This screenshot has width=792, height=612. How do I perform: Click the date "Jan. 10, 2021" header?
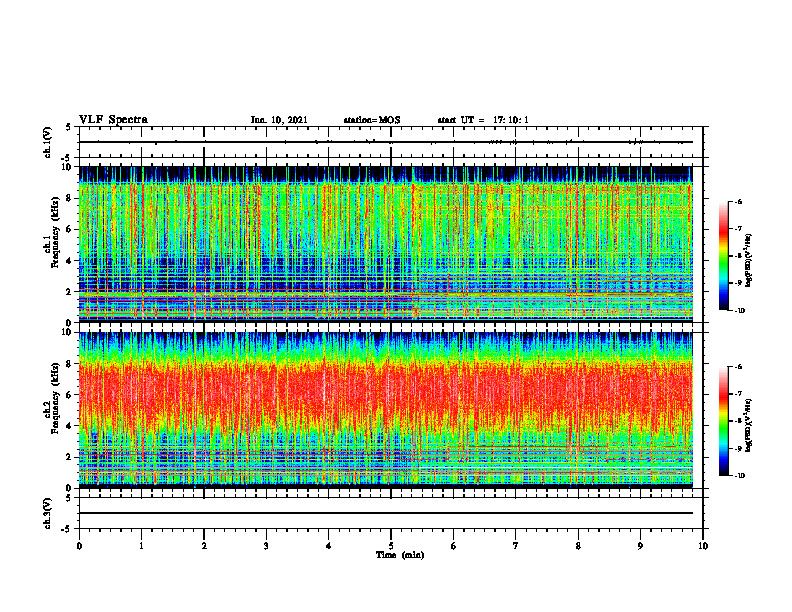tap(279, 120)
